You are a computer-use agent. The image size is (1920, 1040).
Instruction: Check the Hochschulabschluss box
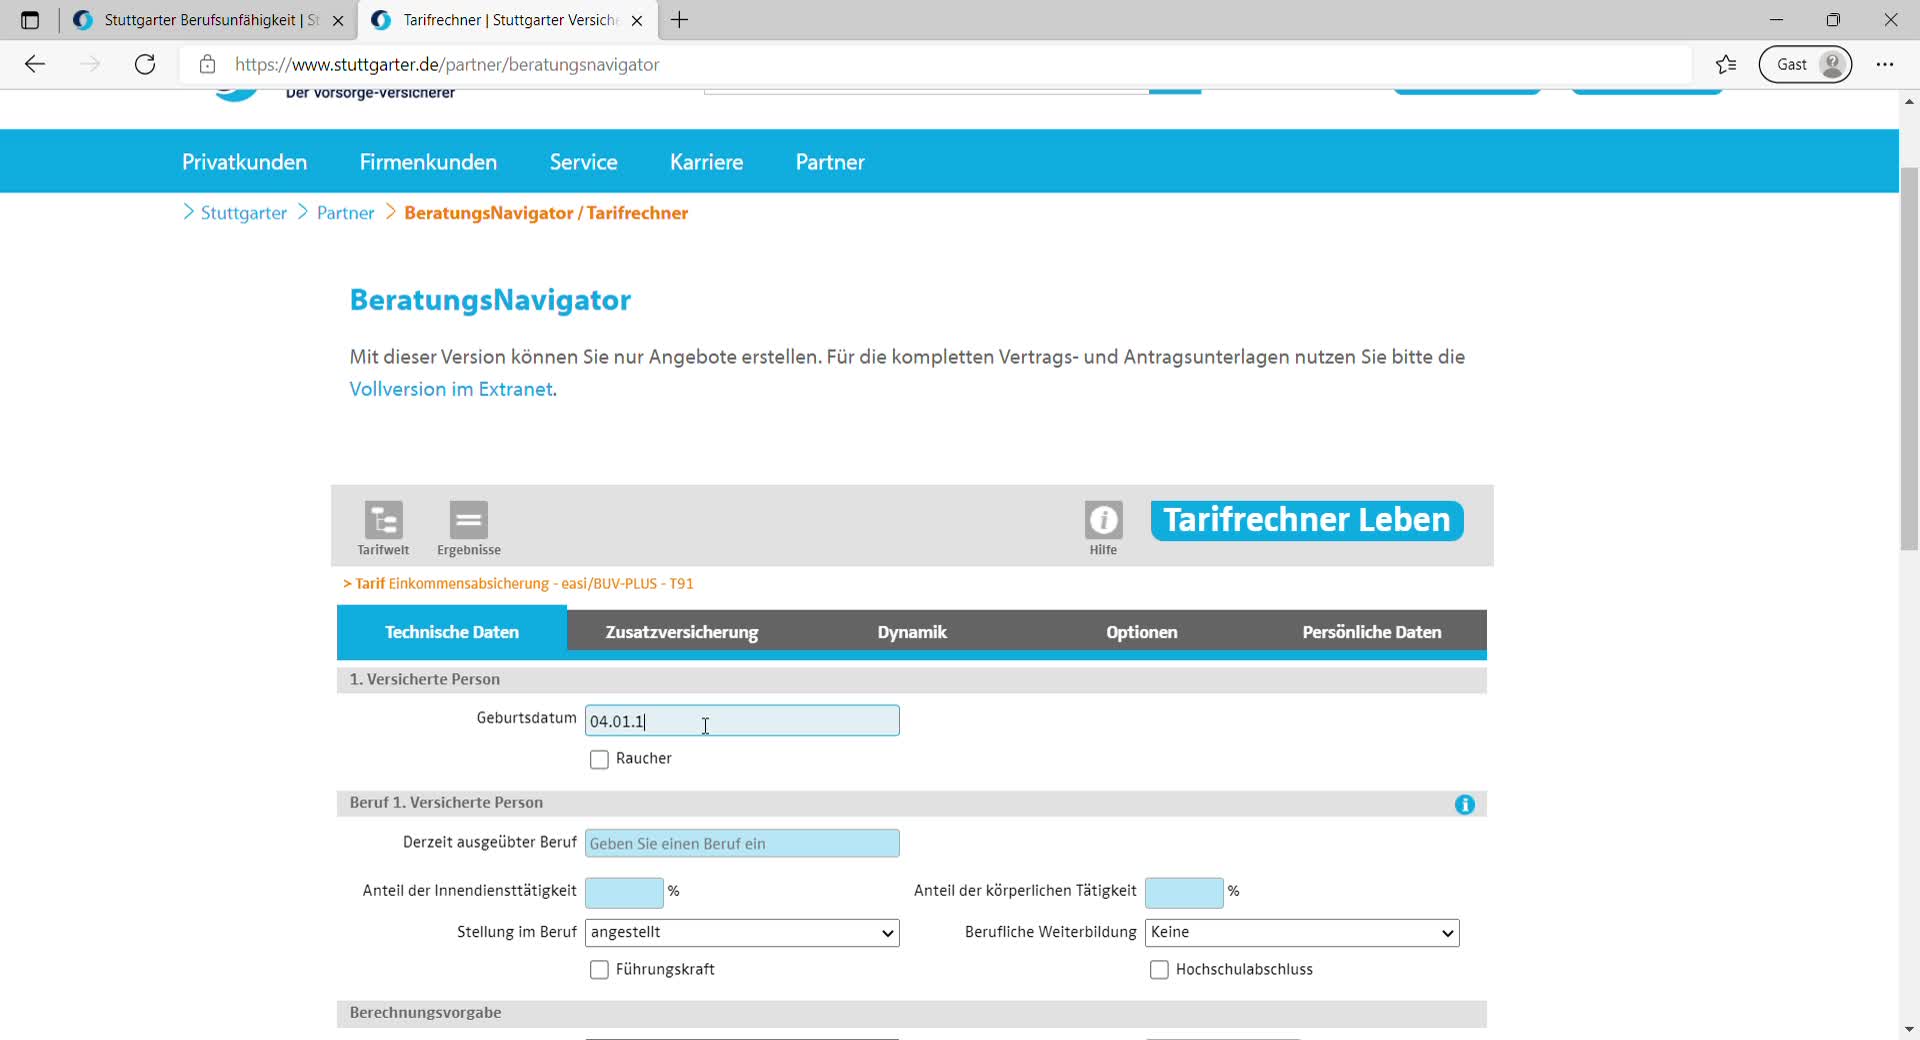tap(1159, 970)
